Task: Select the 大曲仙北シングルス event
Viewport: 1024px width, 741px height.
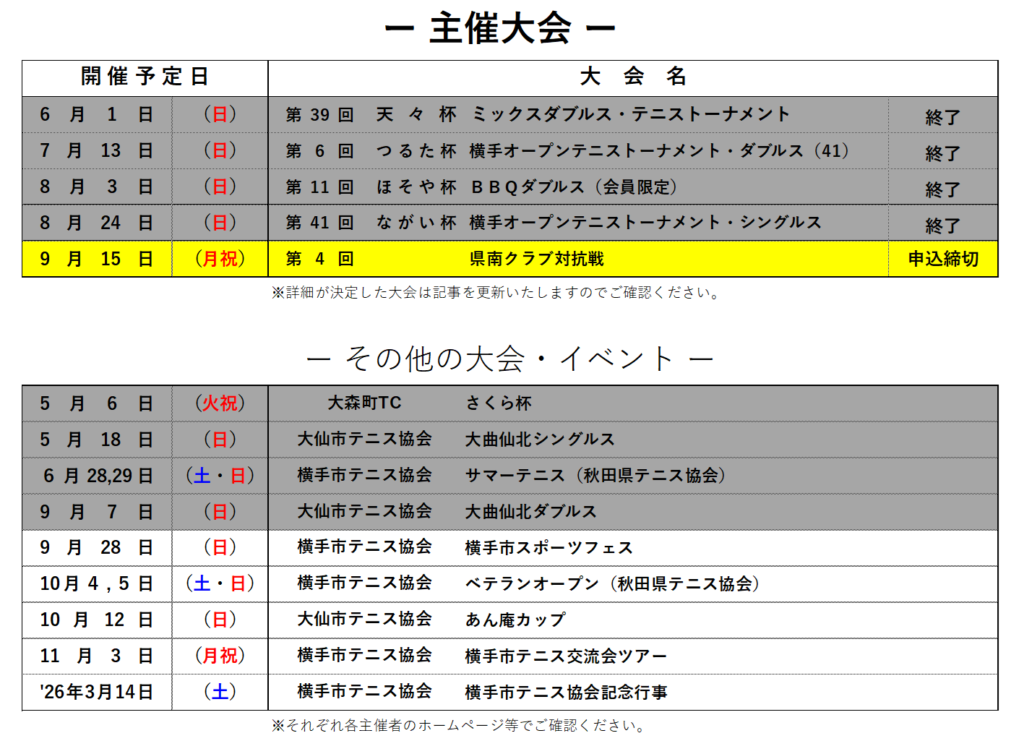Action: 540,439
